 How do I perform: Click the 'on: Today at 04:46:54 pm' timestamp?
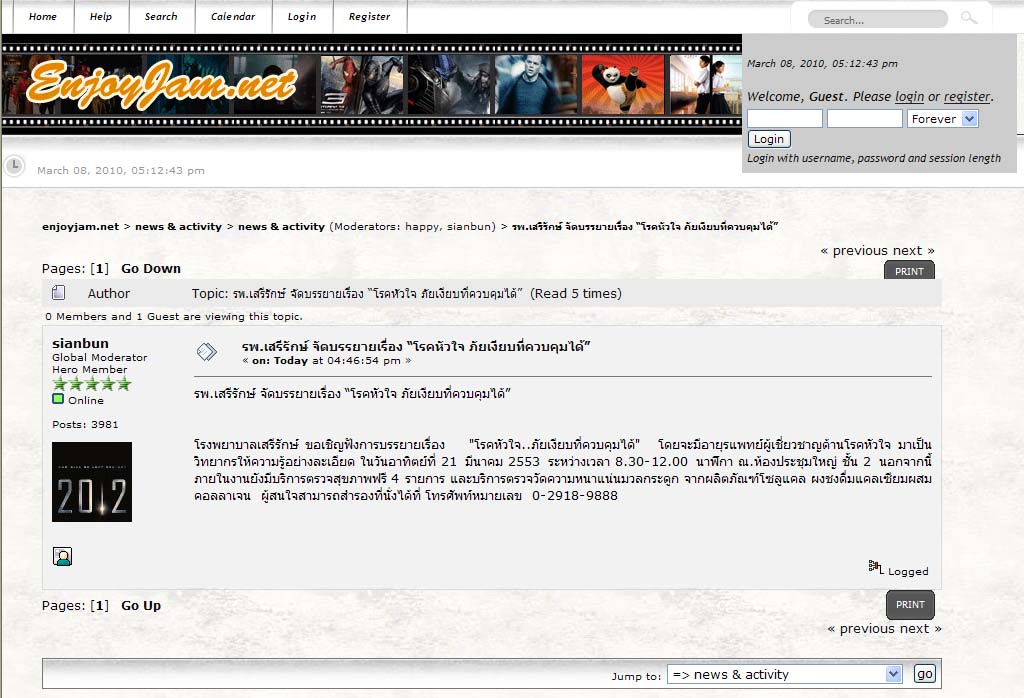(327, 360)
